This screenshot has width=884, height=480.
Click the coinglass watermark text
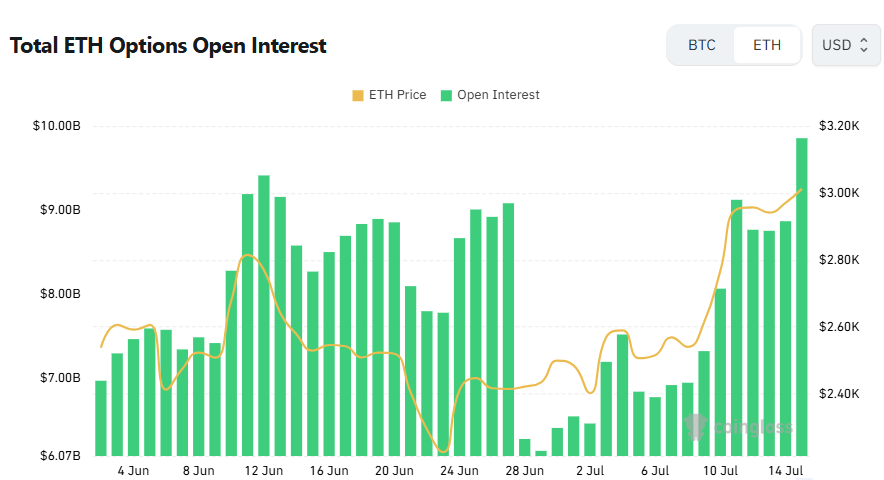pos(753,427)
